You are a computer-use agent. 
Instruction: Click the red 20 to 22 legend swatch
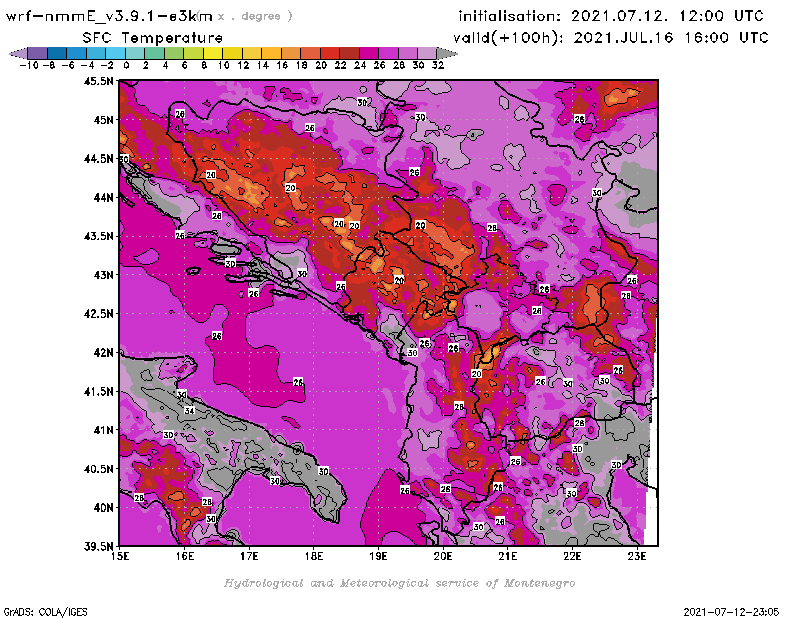tap(330, 54)
